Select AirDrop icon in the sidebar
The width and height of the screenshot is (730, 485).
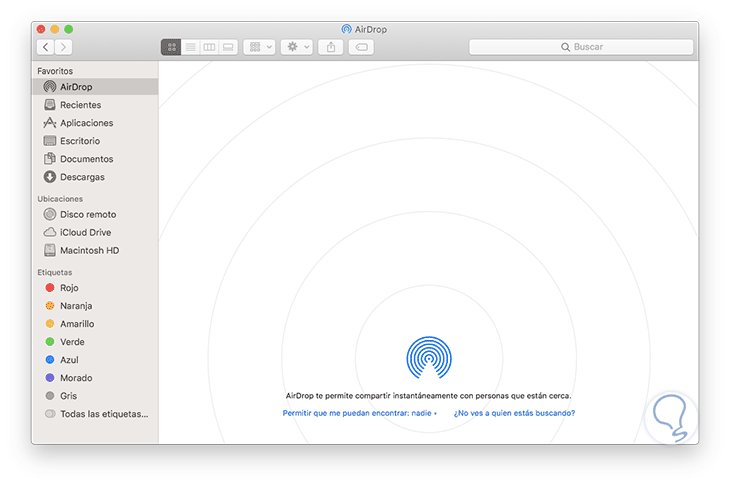point(49,87)
